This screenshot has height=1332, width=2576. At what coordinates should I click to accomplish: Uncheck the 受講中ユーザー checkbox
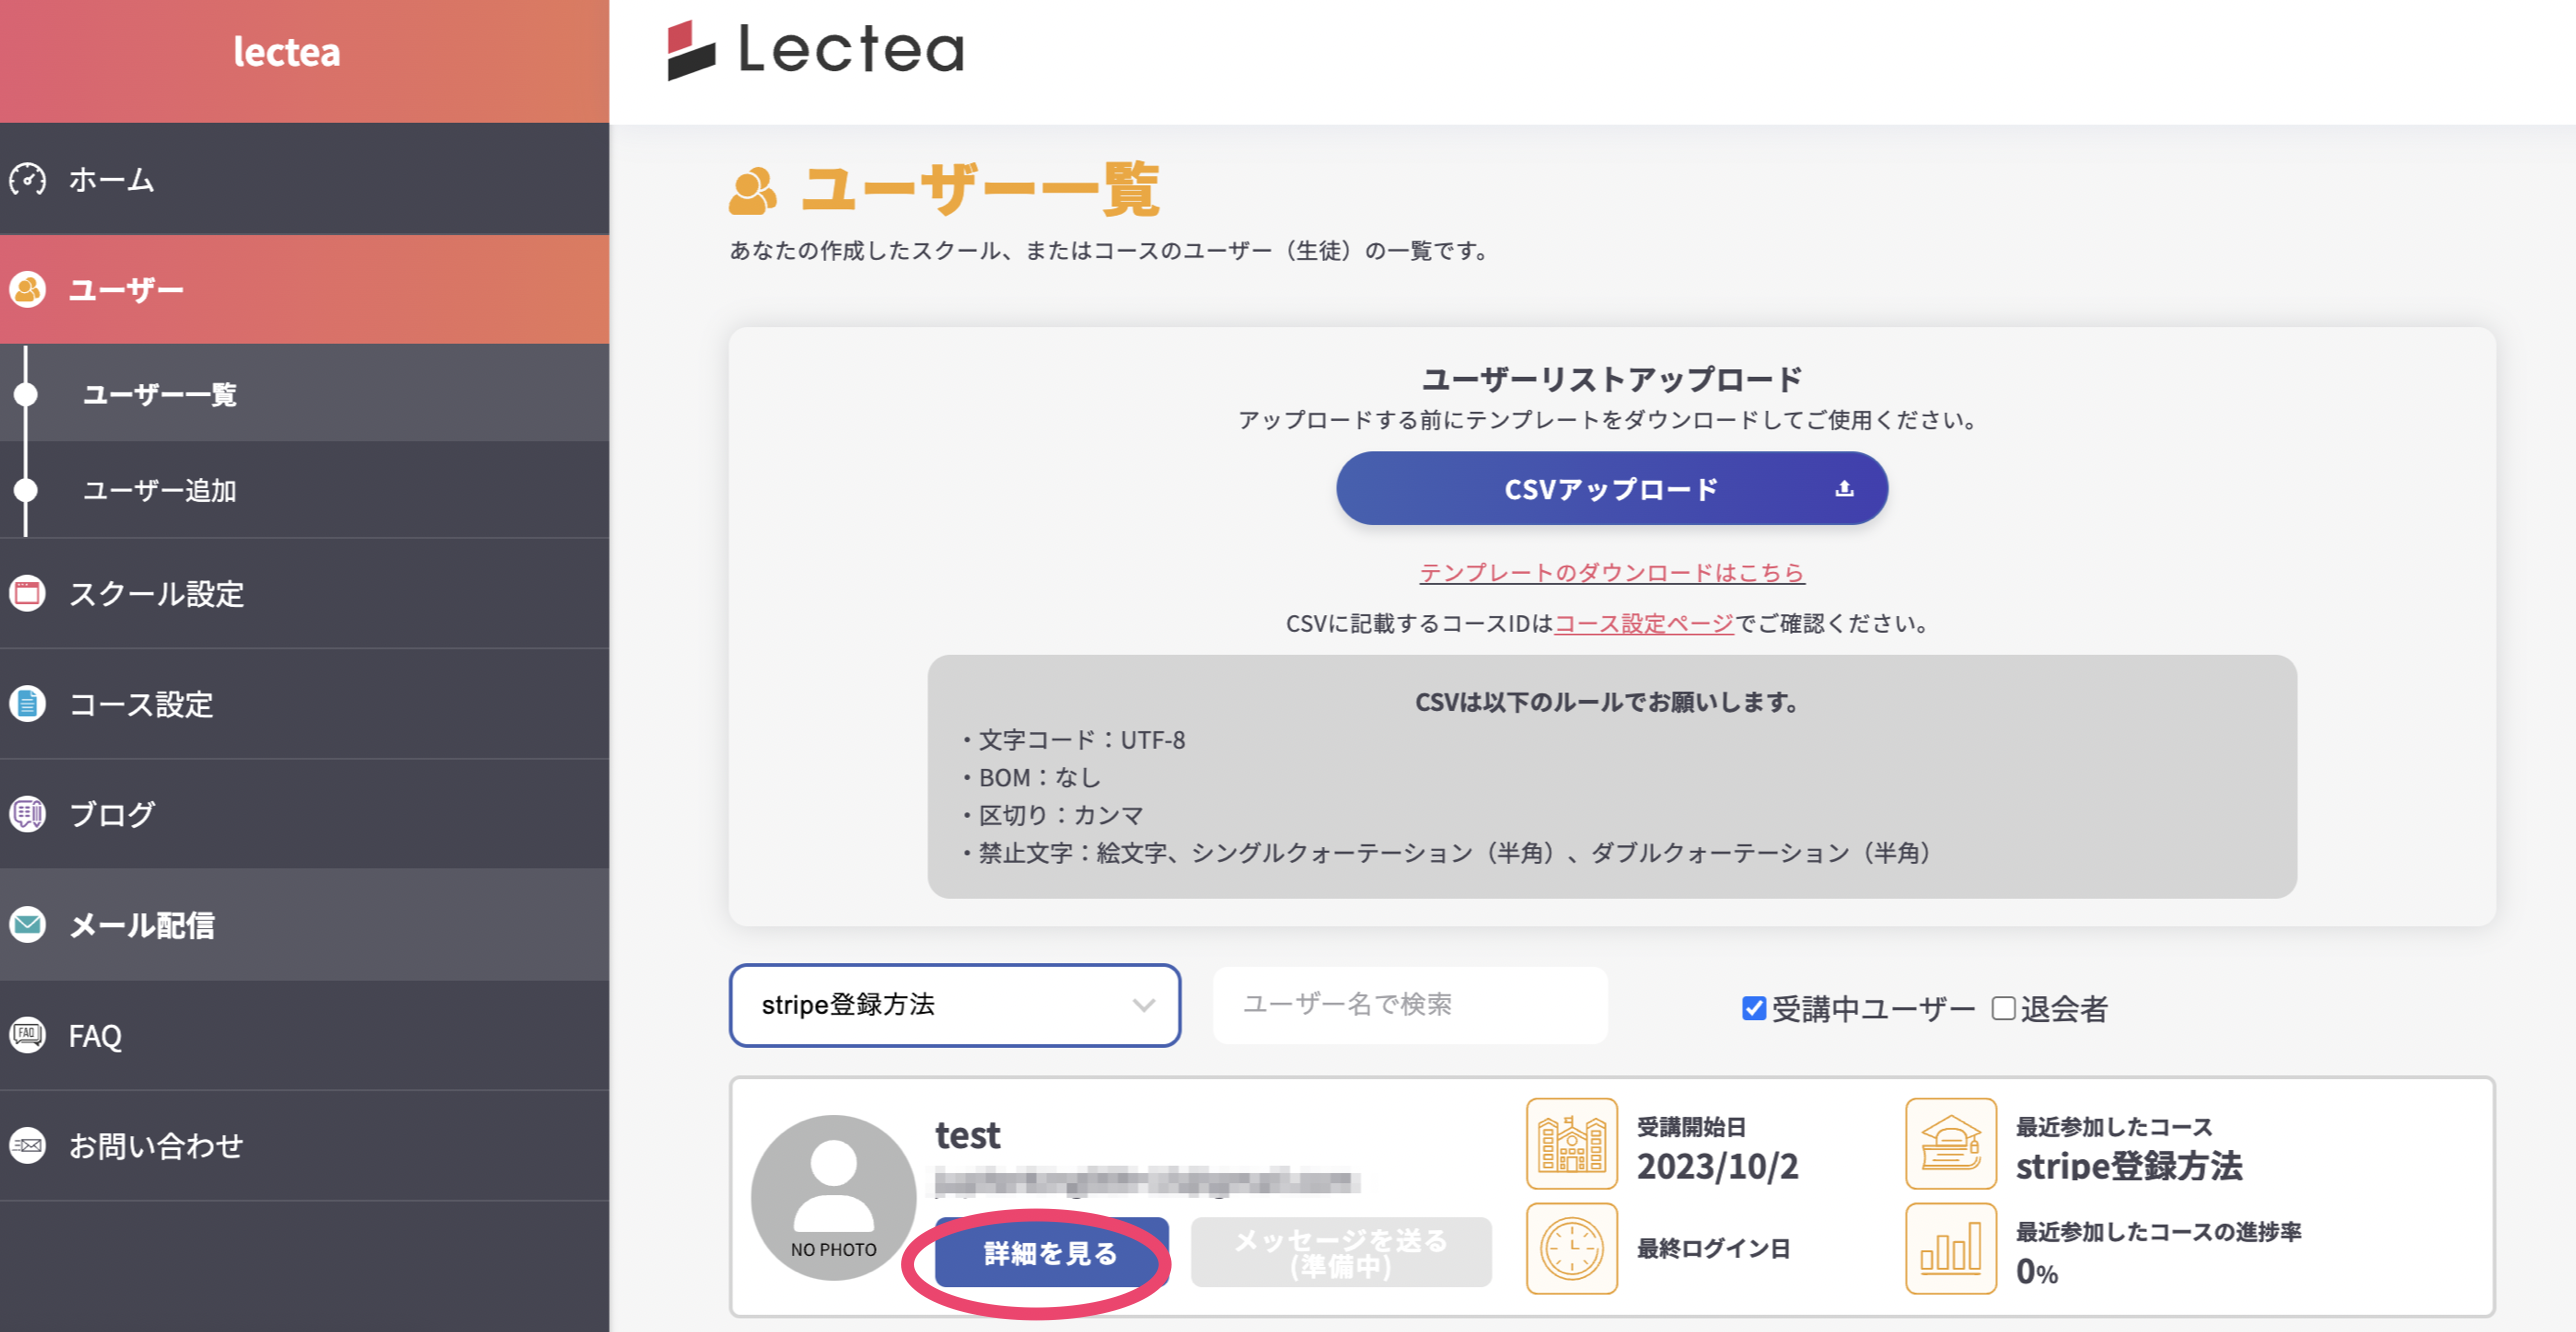click(x=1754, y=1008)
